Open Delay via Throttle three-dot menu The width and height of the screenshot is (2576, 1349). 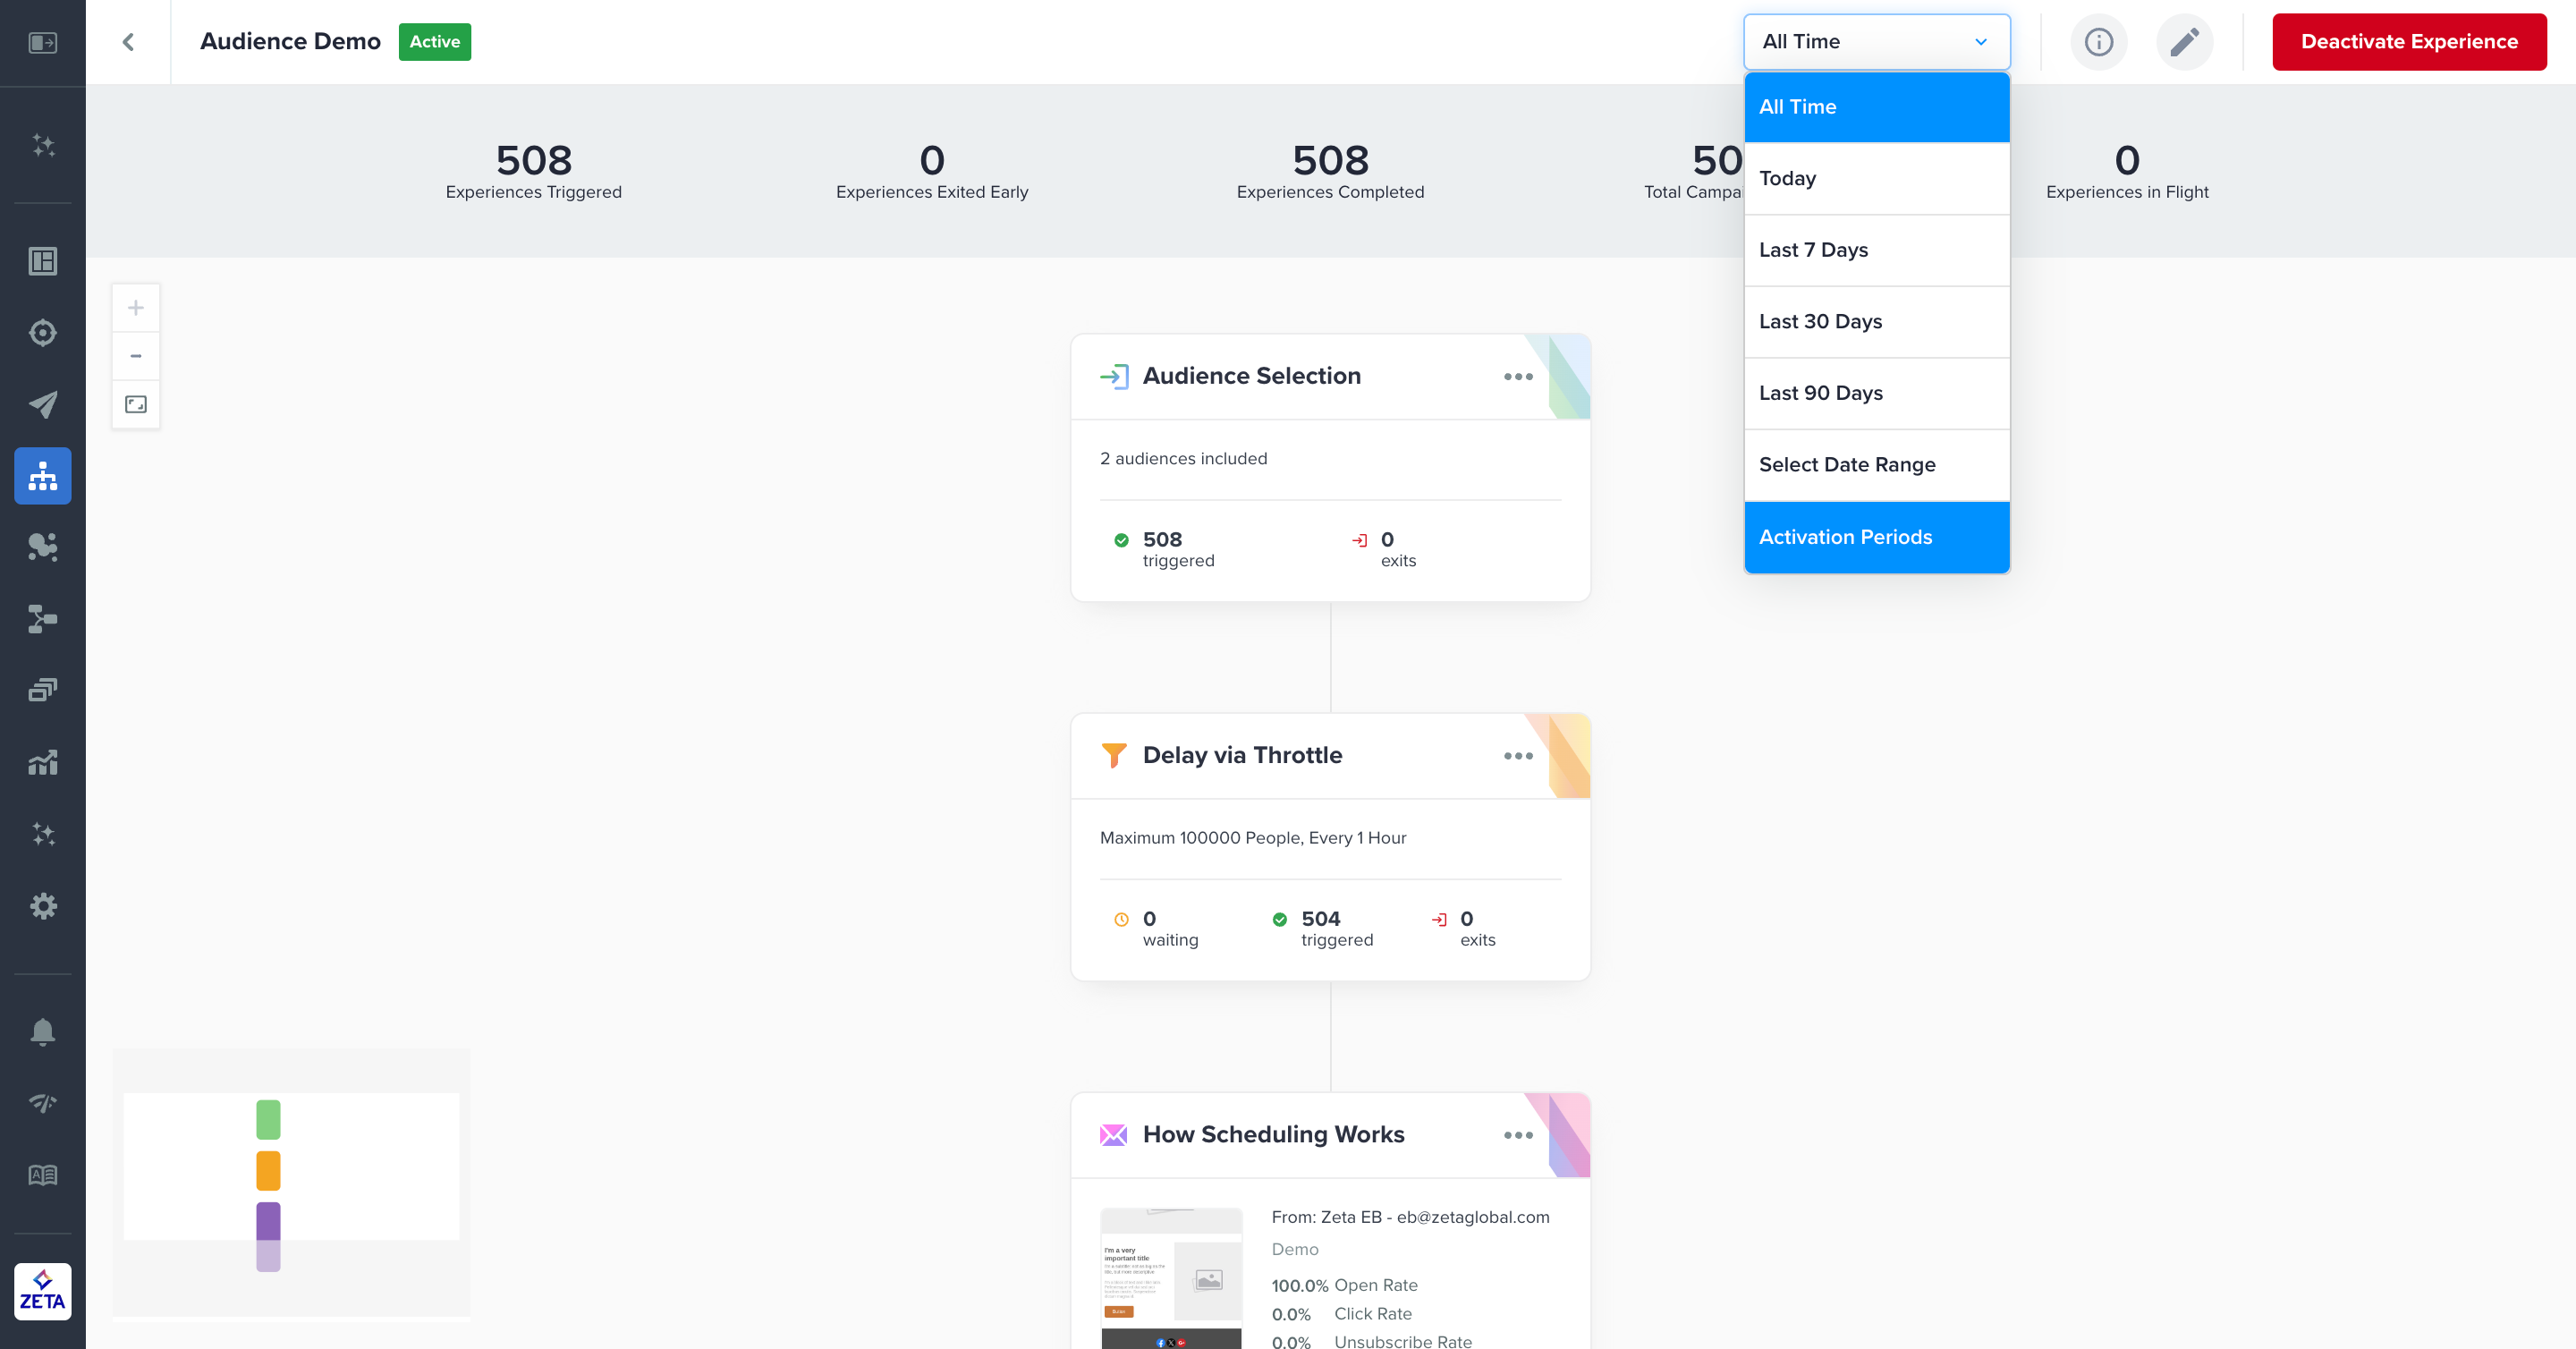pyautogui.click(x=1517, y=756)
